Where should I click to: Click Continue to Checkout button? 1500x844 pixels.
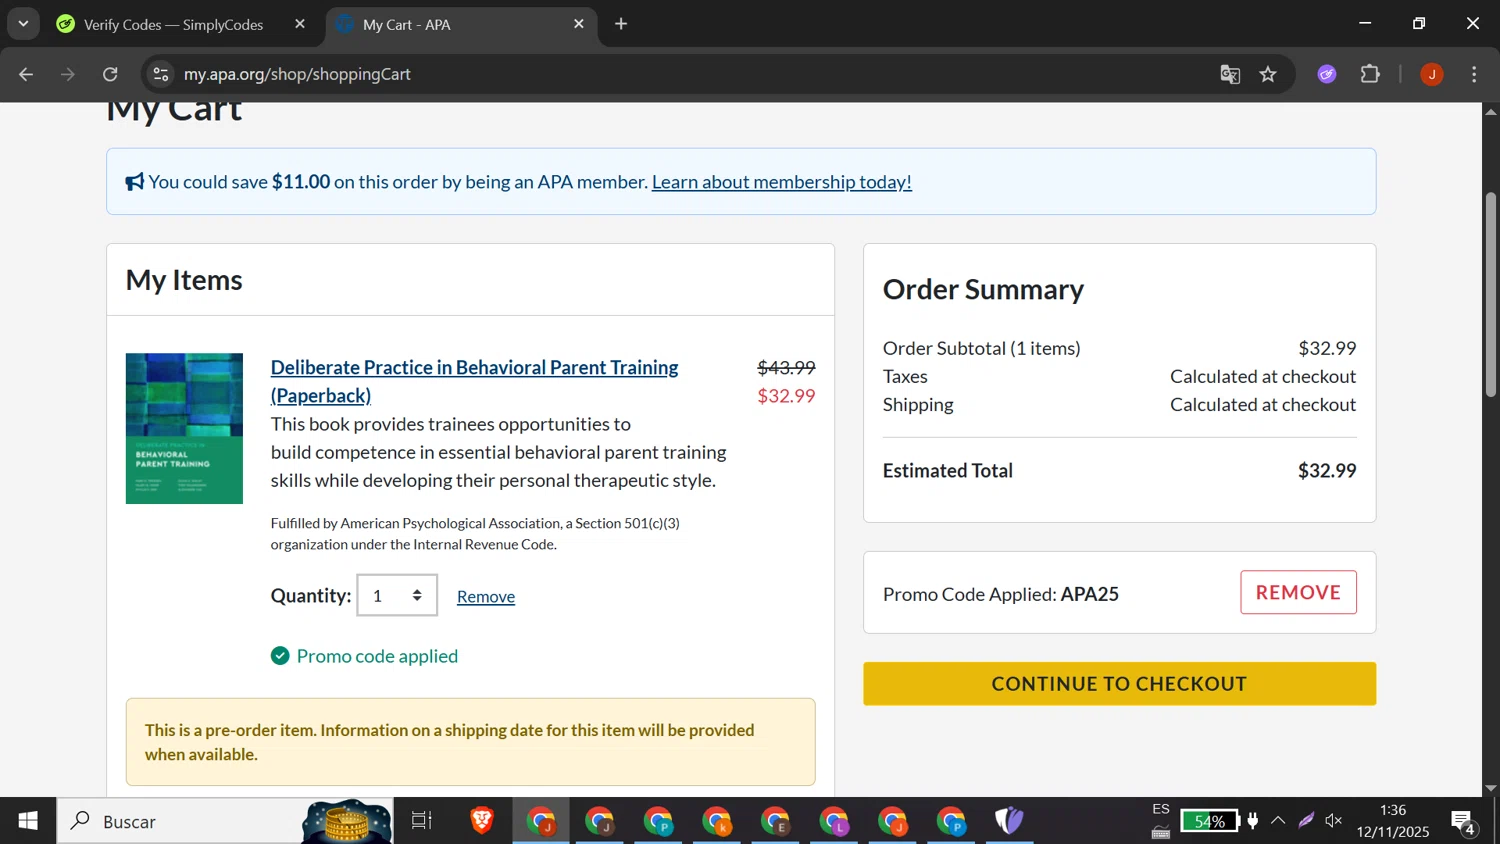point(1119,684)
